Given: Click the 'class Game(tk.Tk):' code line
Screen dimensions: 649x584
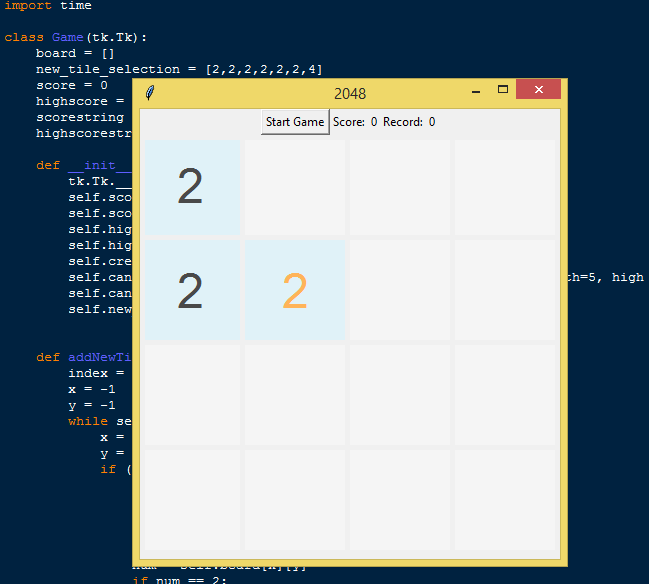Looking at the screenshot, I should pyautogui.click(x=76, y=38).
